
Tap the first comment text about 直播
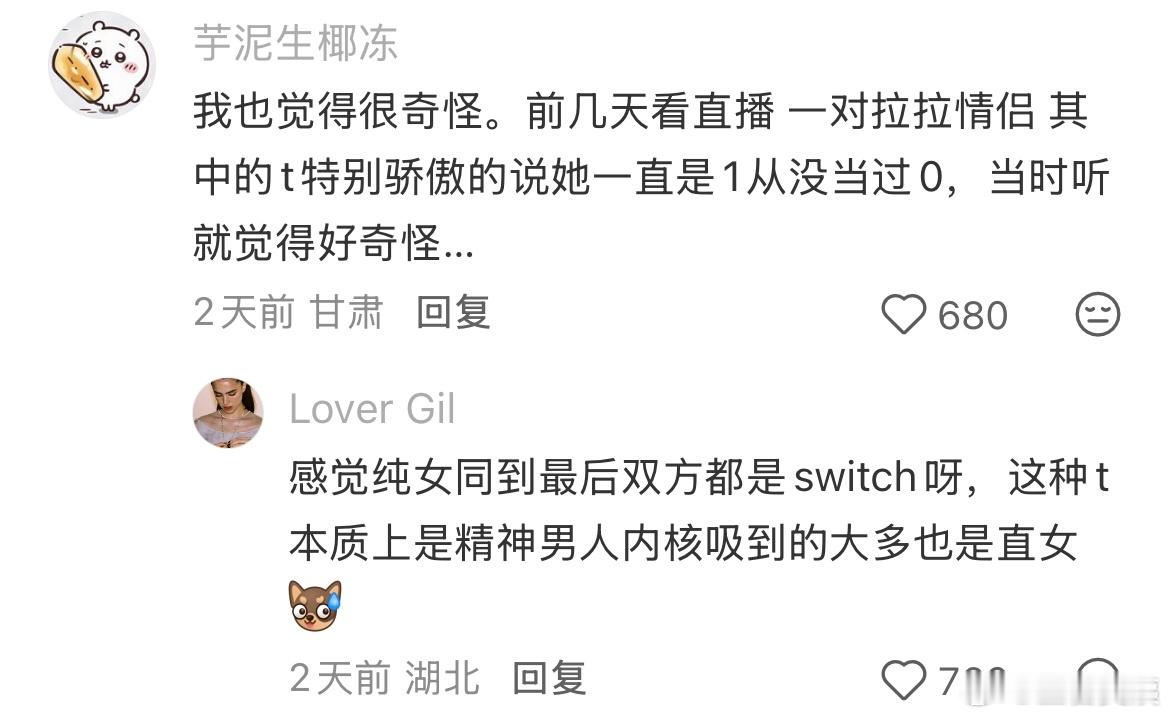tap(651, 178)
